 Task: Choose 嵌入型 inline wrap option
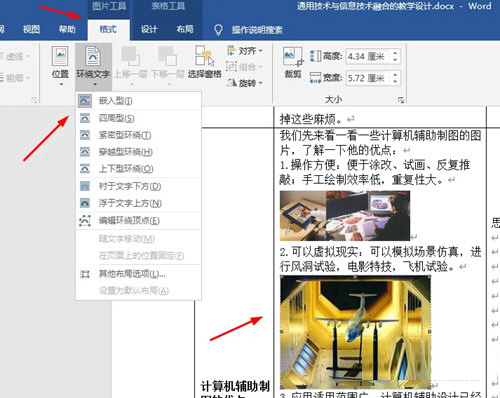[x=139, y=101]
